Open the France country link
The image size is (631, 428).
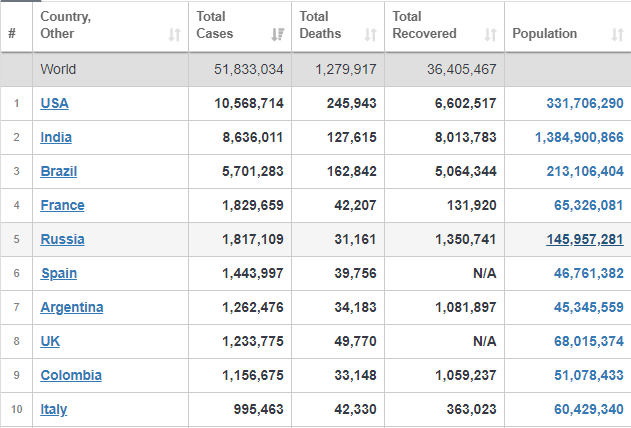(x=62, y=206)
